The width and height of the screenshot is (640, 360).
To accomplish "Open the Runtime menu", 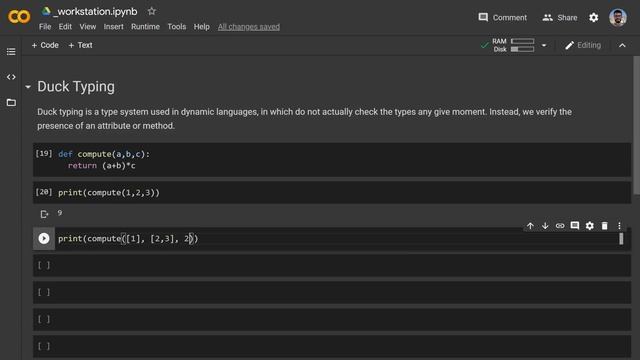I will [145, 27].
